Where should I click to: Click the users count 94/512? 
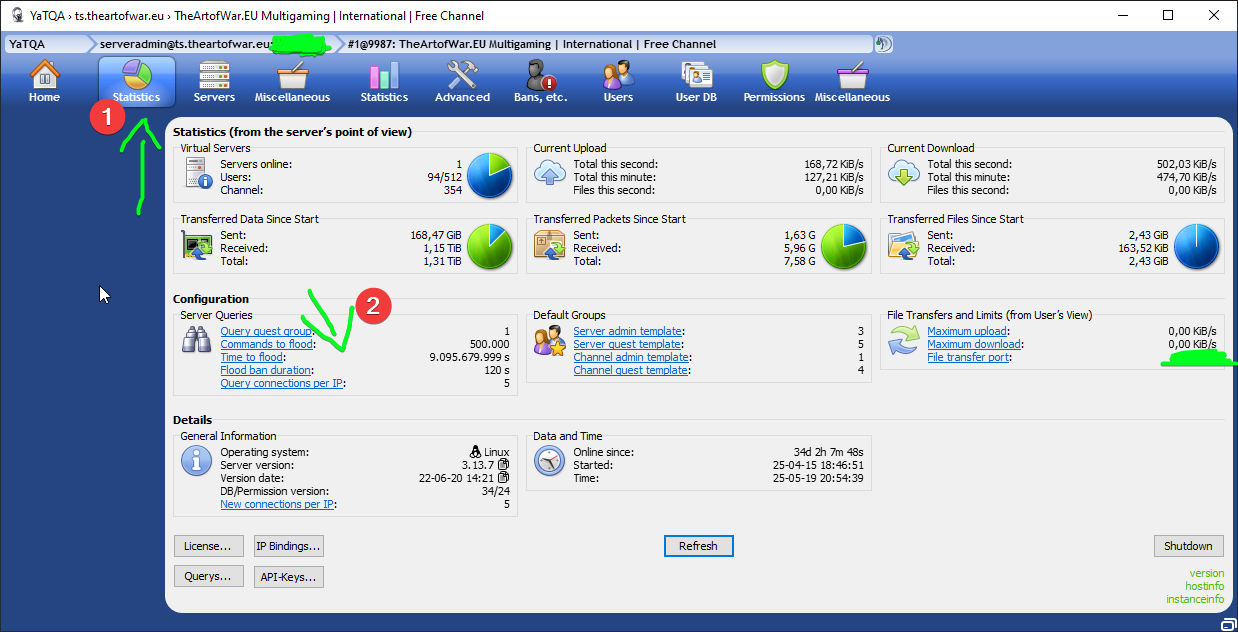click(444, 177)
